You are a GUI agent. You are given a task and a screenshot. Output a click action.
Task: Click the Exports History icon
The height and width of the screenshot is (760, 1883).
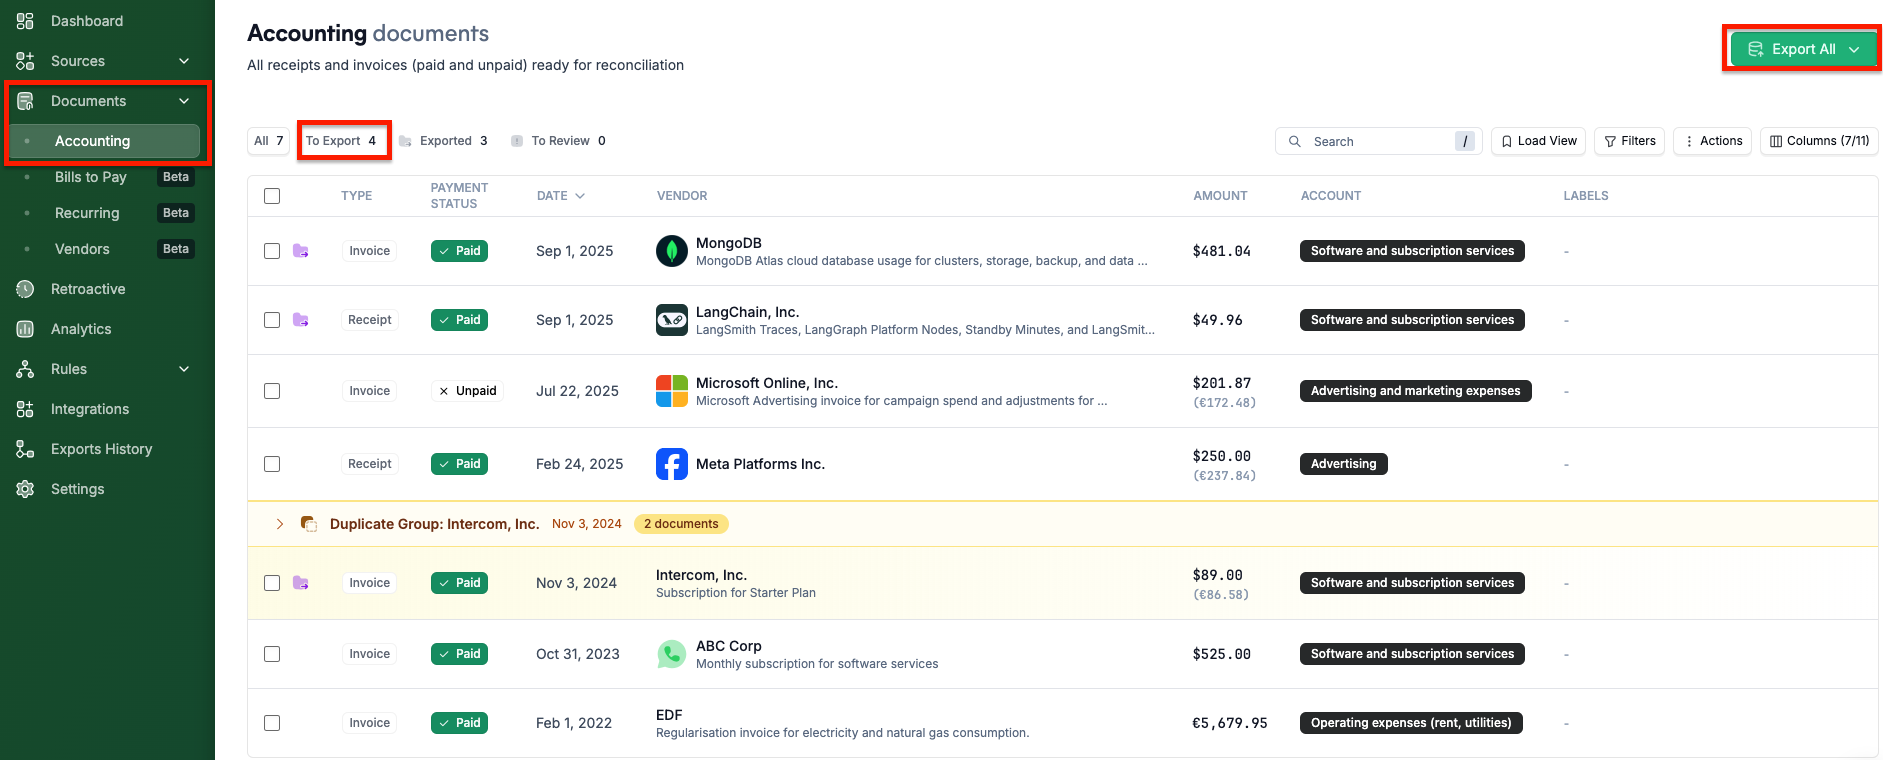coord(25,449)
